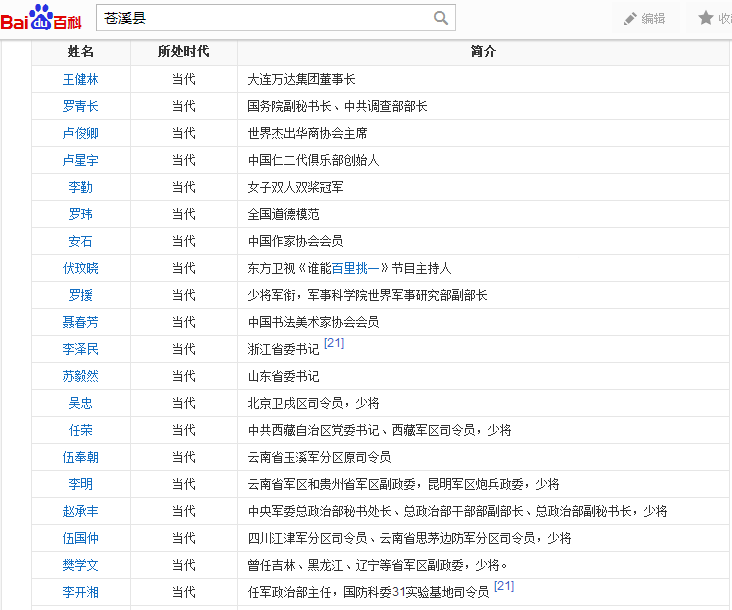Open the 聂春芳 name link
Image resolution: width=732 pixels, height=610 pixels.
click(x=81, y=322)
